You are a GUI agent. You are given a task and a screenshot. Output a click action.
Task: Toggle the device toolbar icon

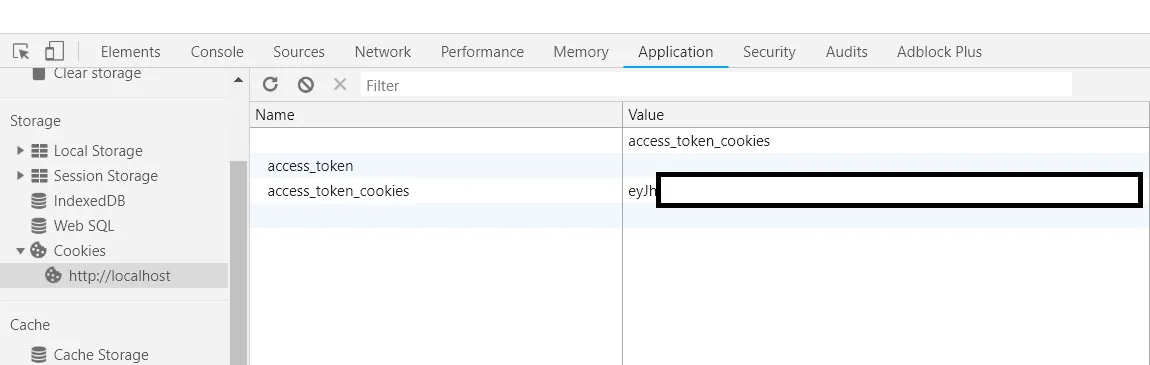coord(54,51)
